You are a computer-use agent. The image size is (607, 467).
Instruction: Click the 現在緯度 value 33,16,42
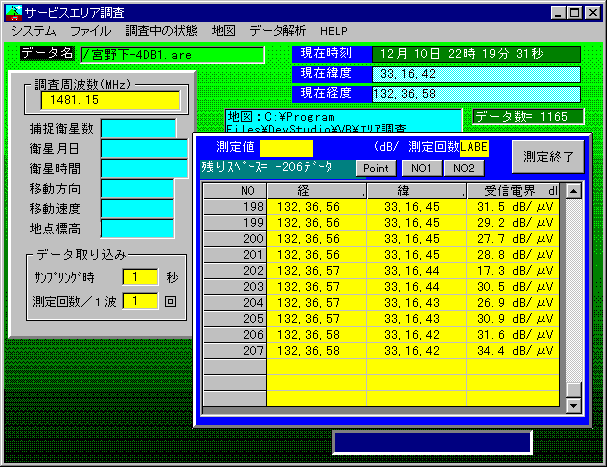pyautogui.click(x=476, y=74)
